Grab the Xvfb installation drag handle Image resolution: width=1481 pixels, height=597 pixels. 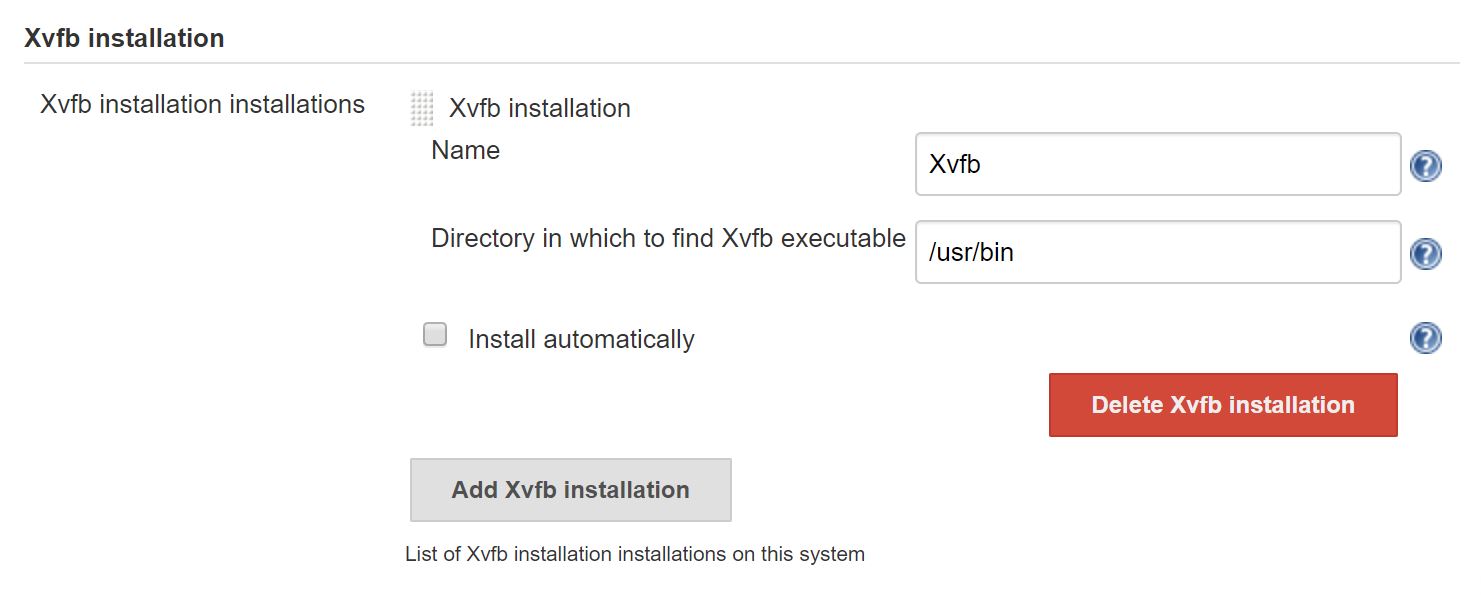tap(422, 108)
